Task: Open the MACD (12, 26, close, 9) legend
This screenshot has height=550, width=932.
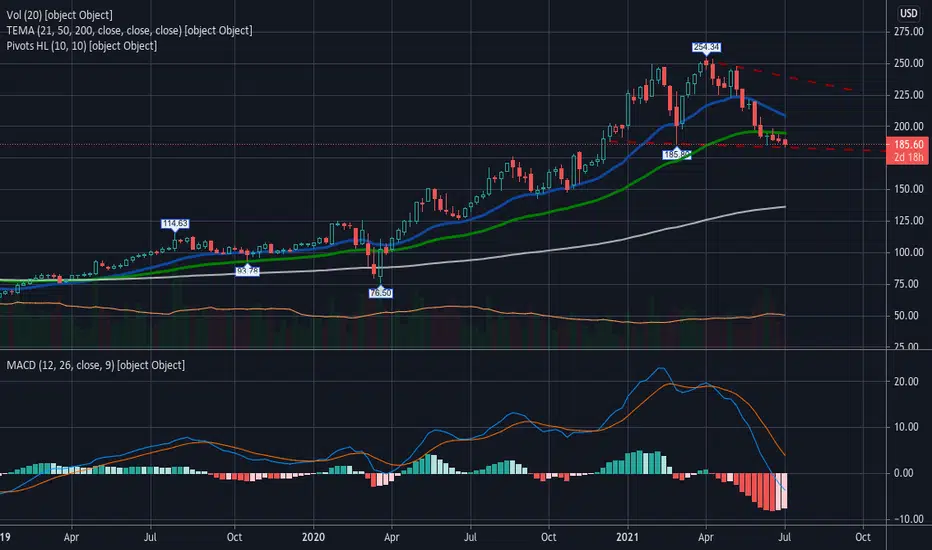Action: coord(96,365)
